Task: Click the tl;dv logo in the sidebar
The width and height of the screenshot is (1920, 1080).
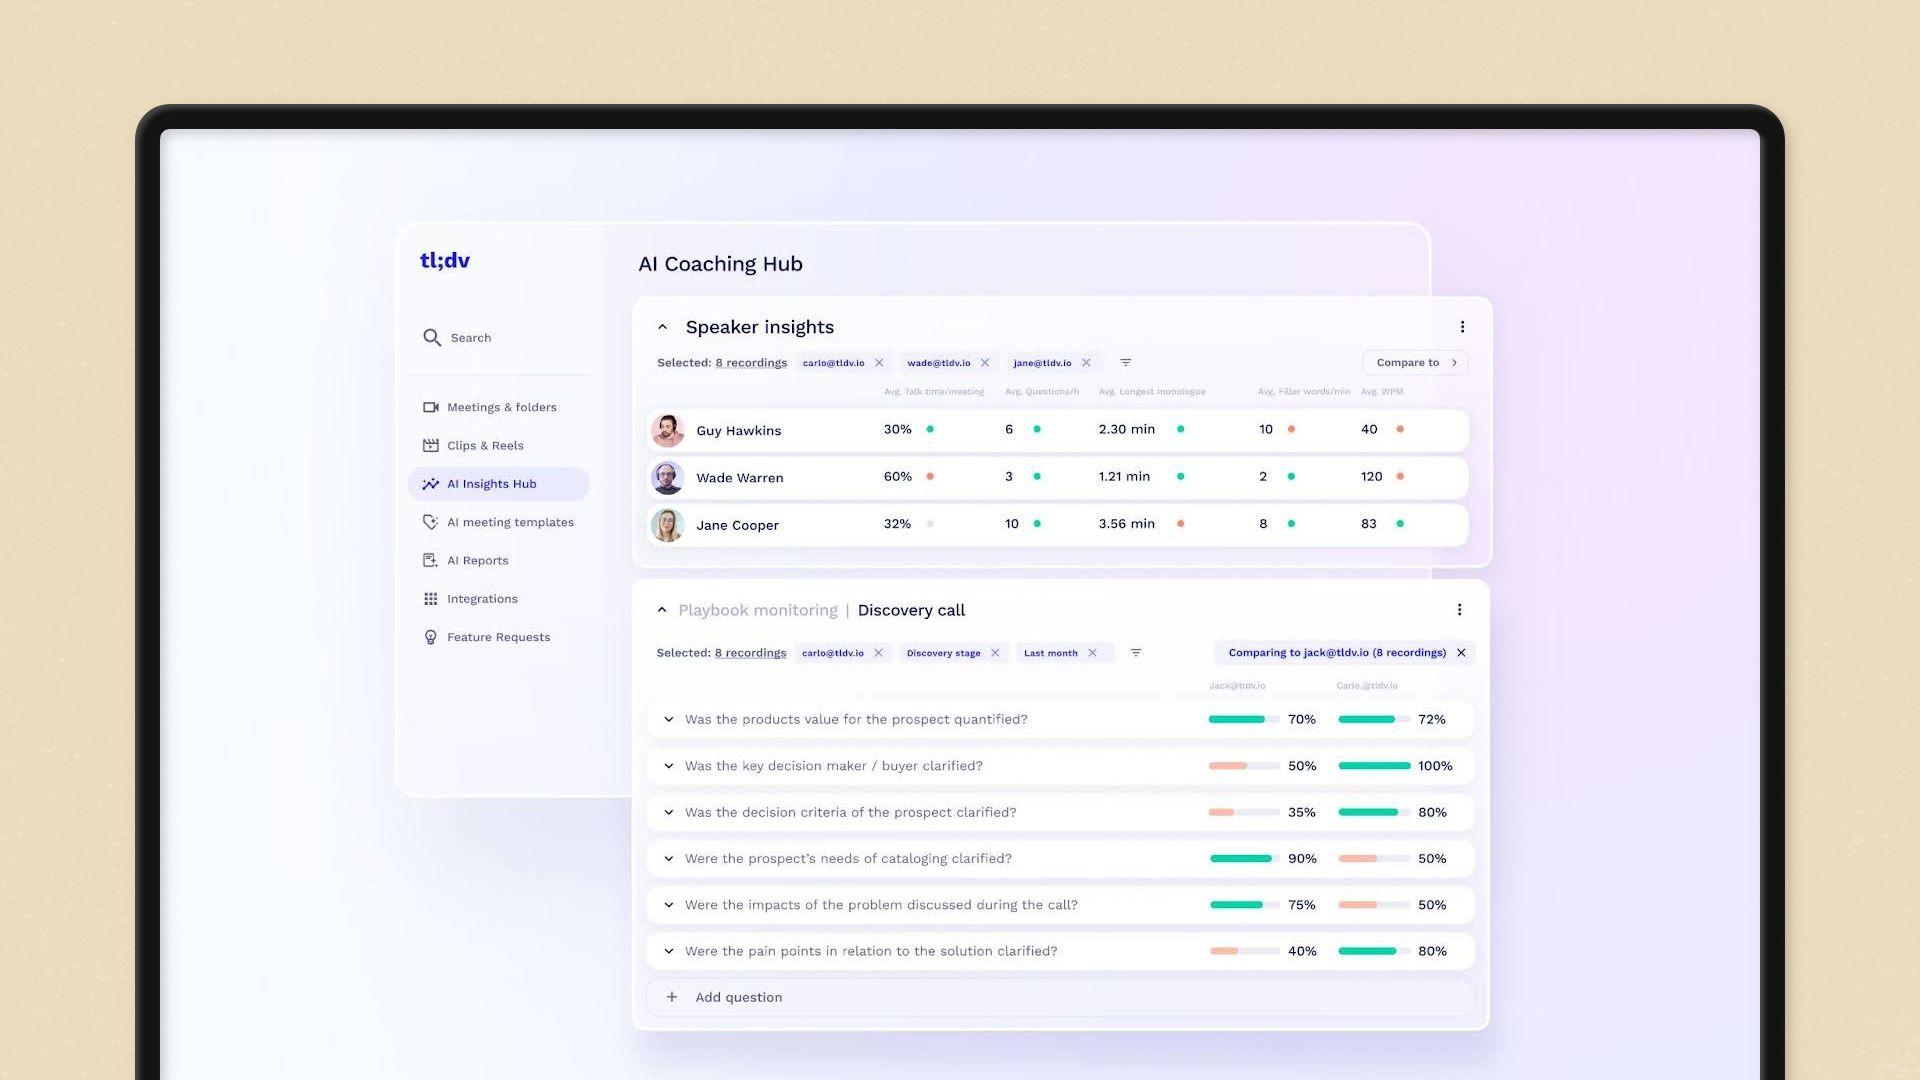Action: pos(446,260)
